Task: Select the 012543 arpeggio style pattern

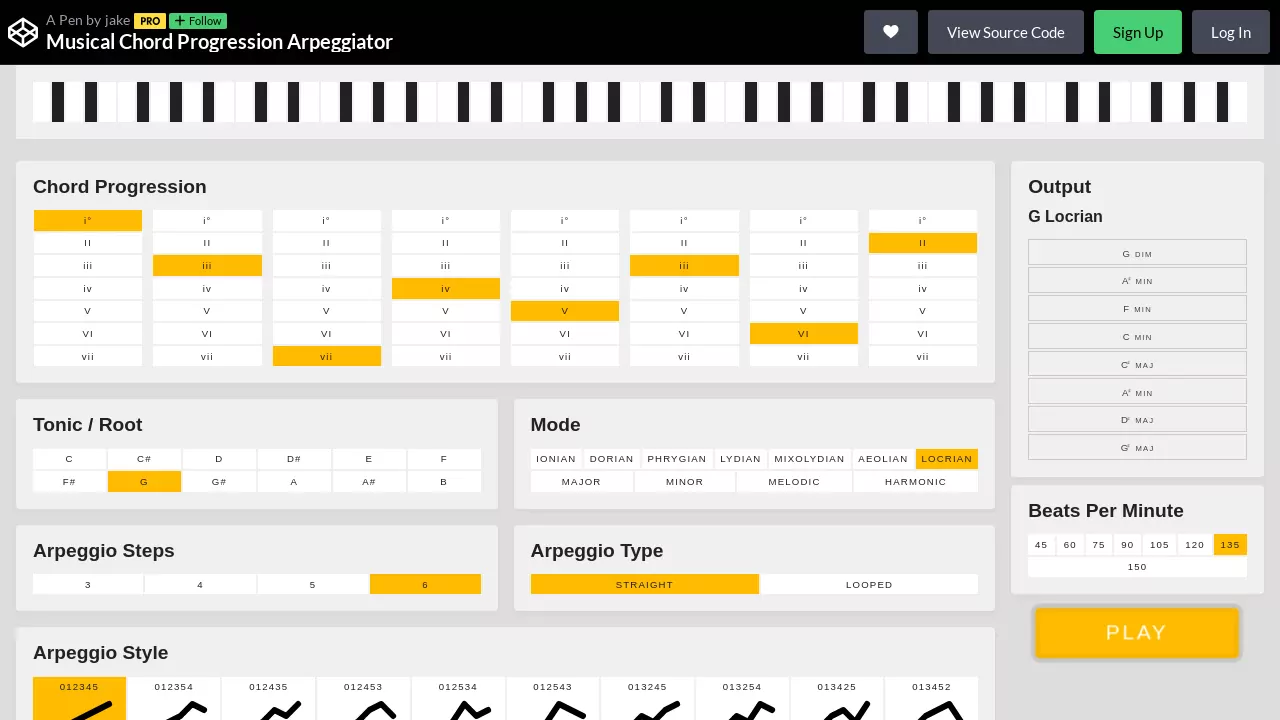Action: [x=553, y=699]
